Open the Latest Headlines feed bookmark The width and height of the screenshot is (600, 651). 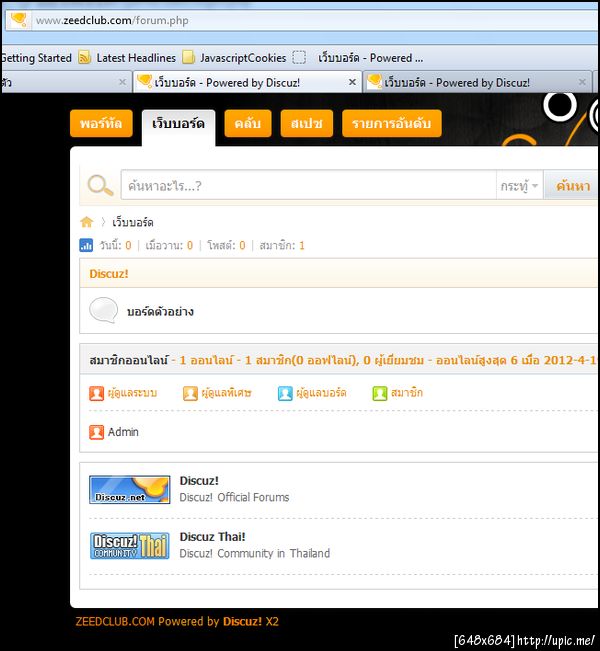click(x=127, y=58)
